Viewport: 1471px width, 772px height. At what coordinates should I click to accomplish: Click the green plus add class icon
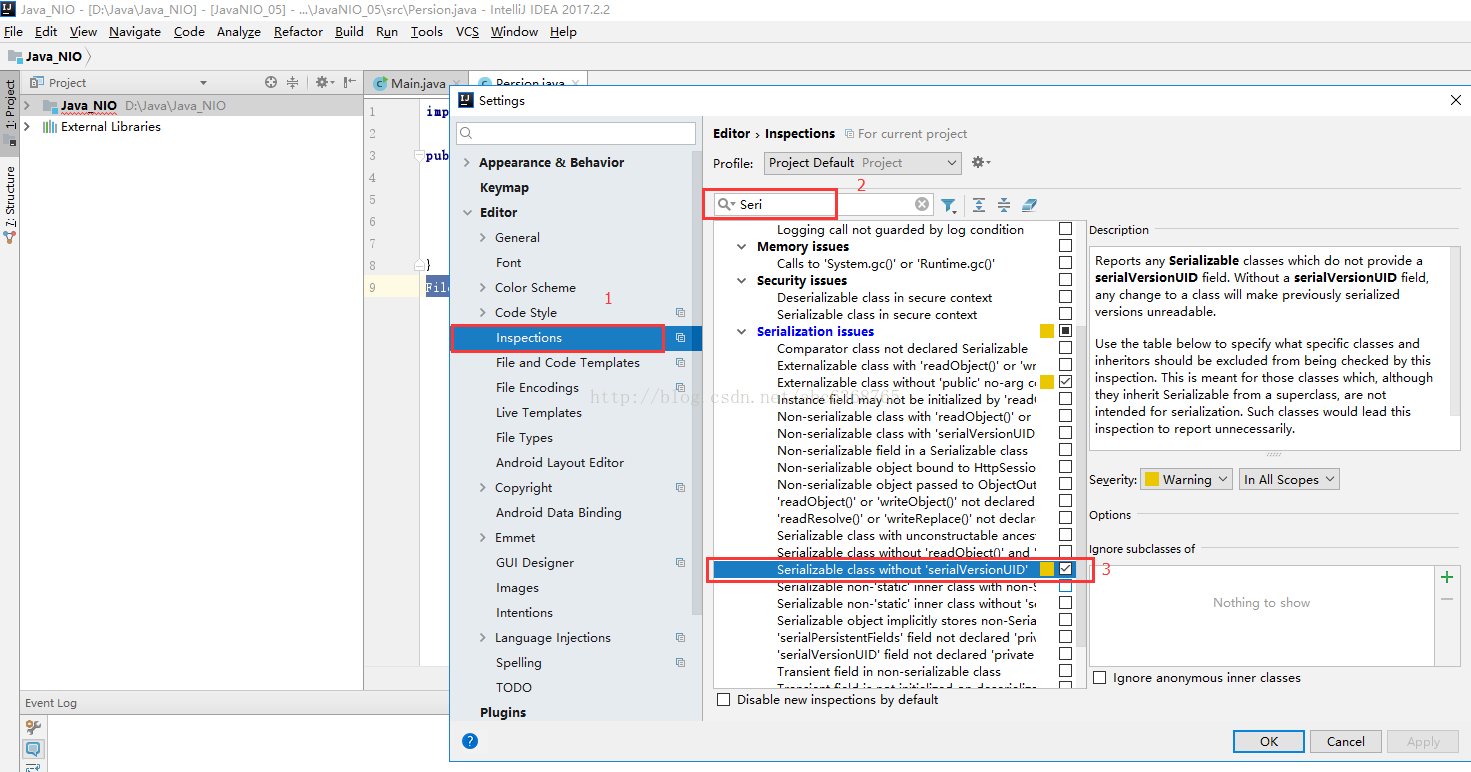pos(1446,577)
